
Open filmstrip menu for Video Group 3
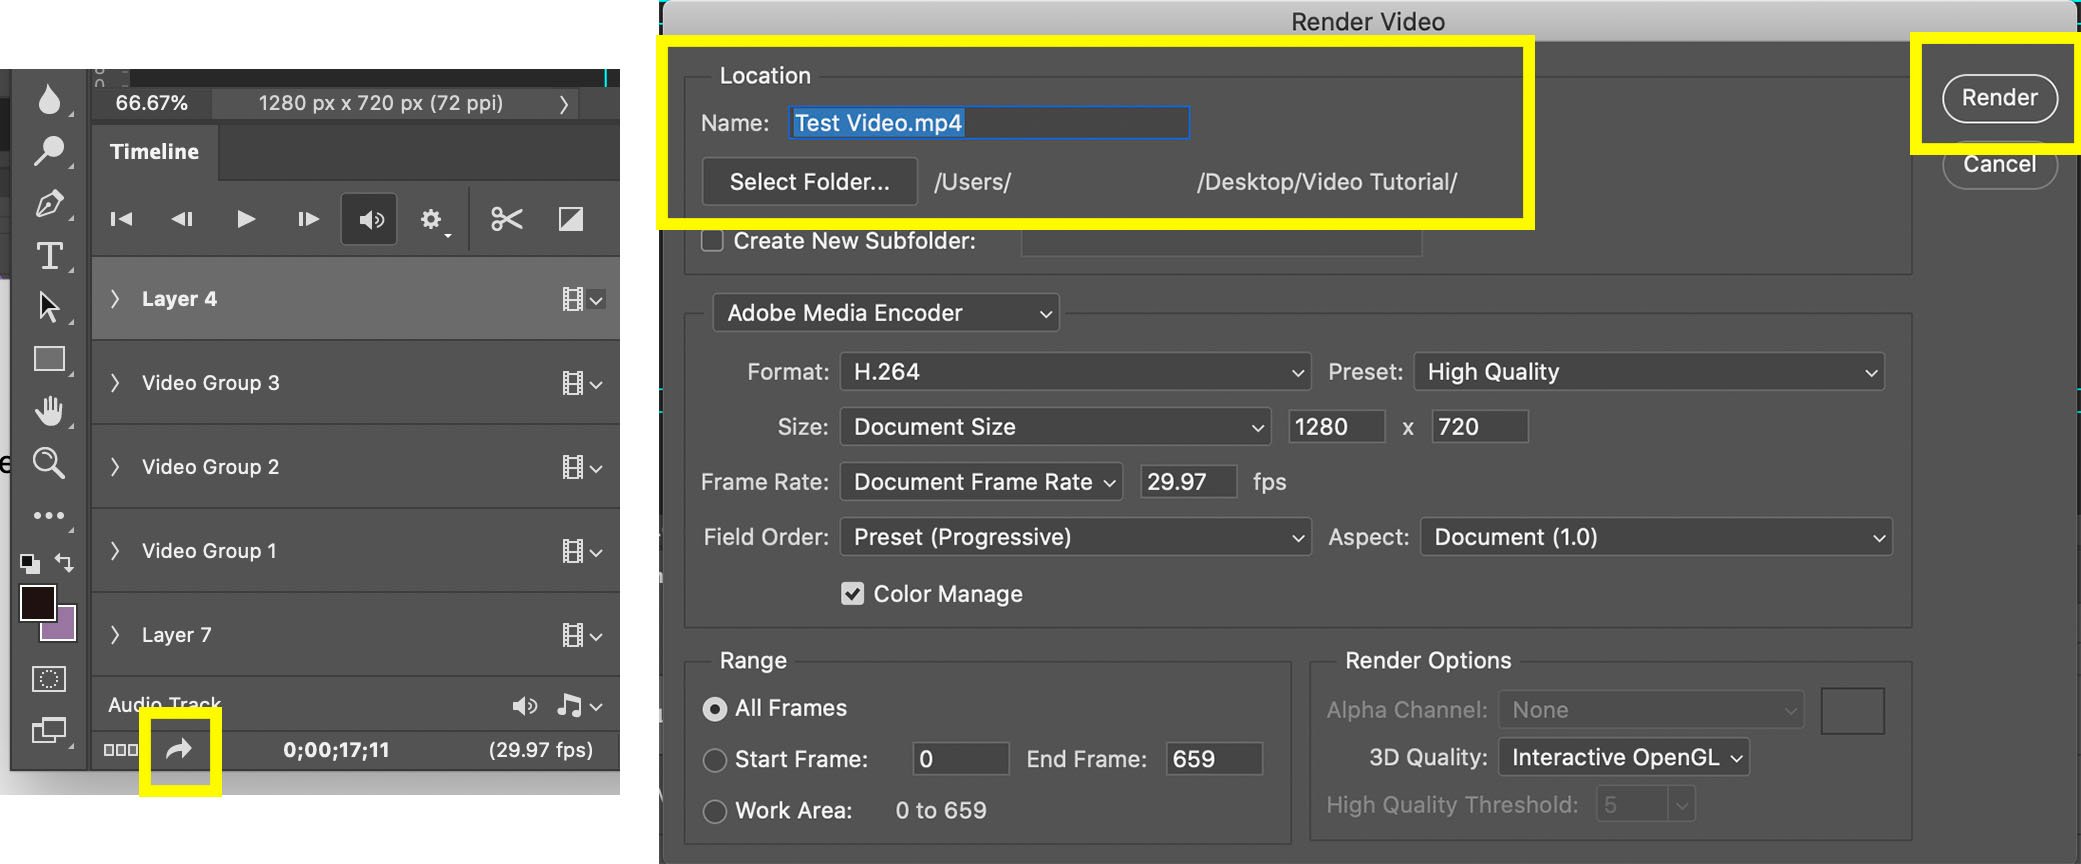point(582,383)
